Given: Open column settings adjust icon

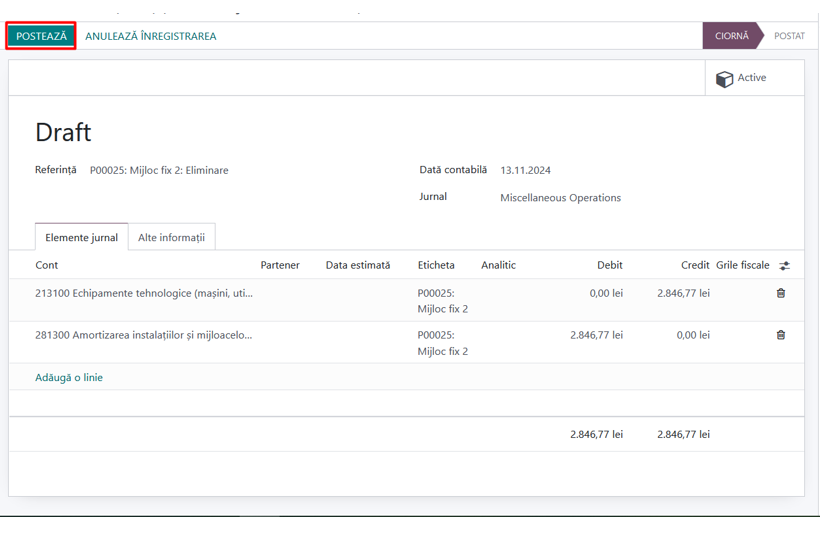Looking at the screenshot, I should (784, 266).
